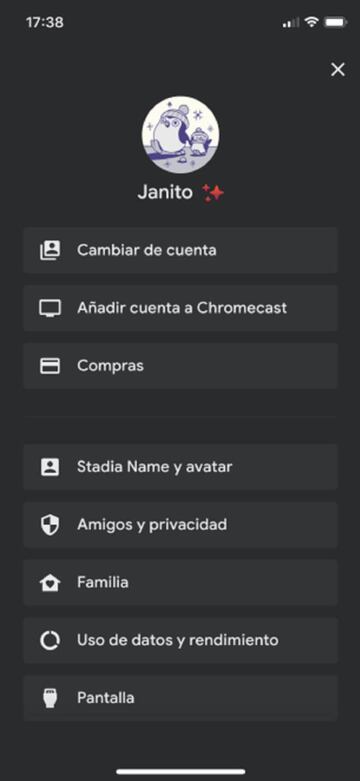Select Añadir cuenta a Chromecast
Viewport: 360px width, 781px height.
(180, 308)
